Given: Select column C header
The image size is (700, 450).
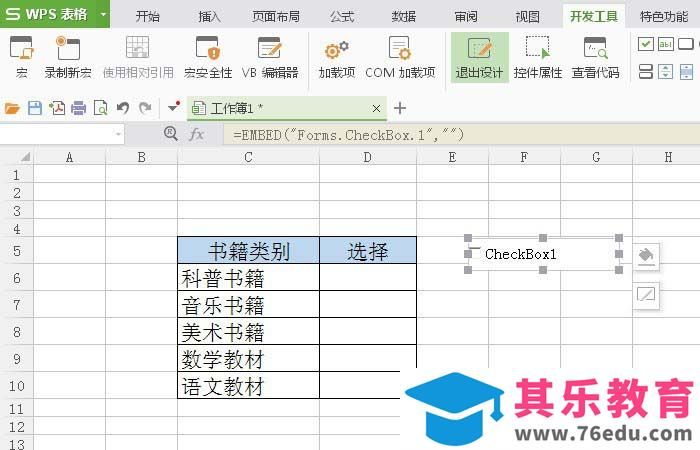Looking at the screenshot, I should (248, 157).
